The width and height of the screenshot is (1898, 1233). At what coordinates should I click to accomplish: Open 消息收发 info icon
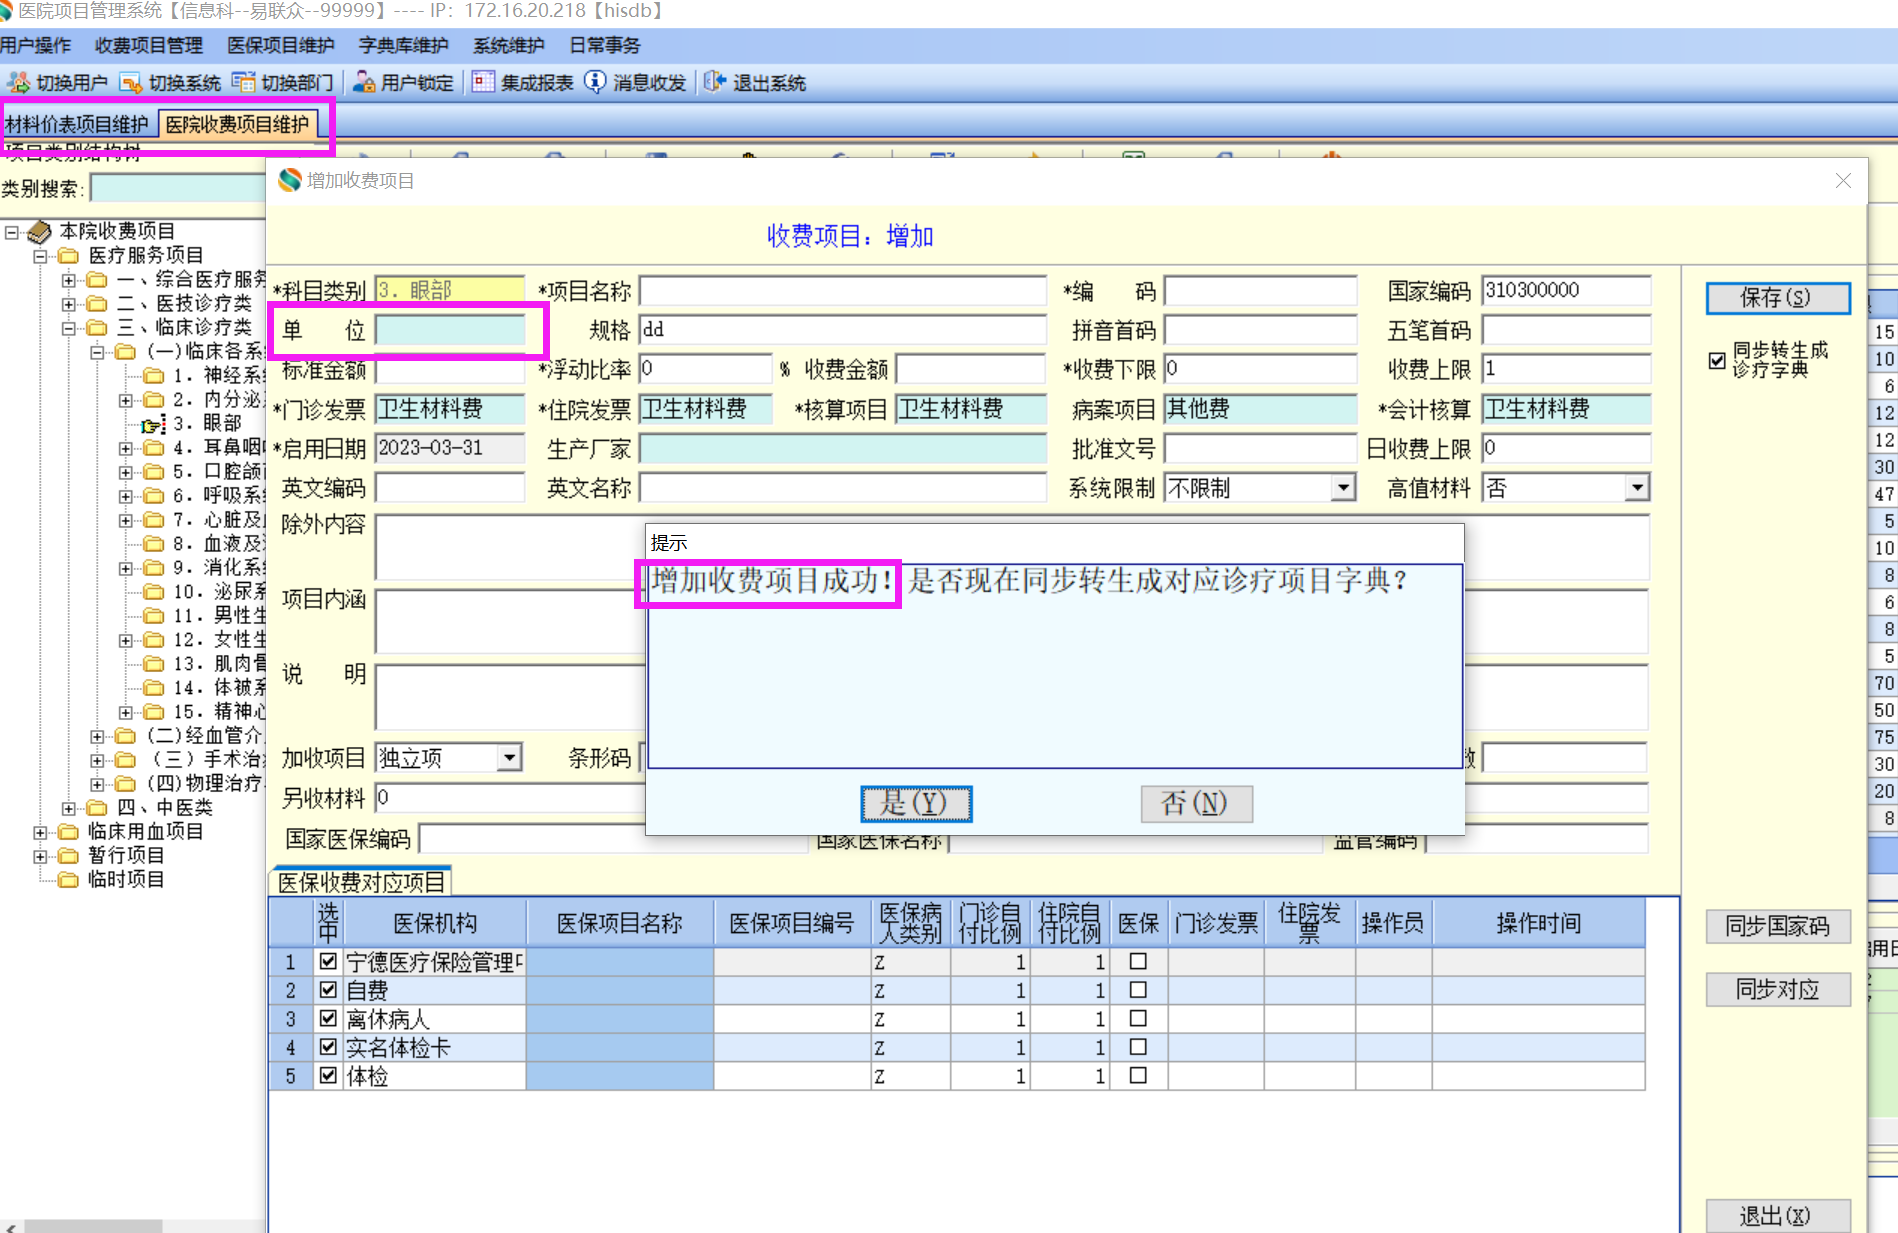[x=595, y=82]
